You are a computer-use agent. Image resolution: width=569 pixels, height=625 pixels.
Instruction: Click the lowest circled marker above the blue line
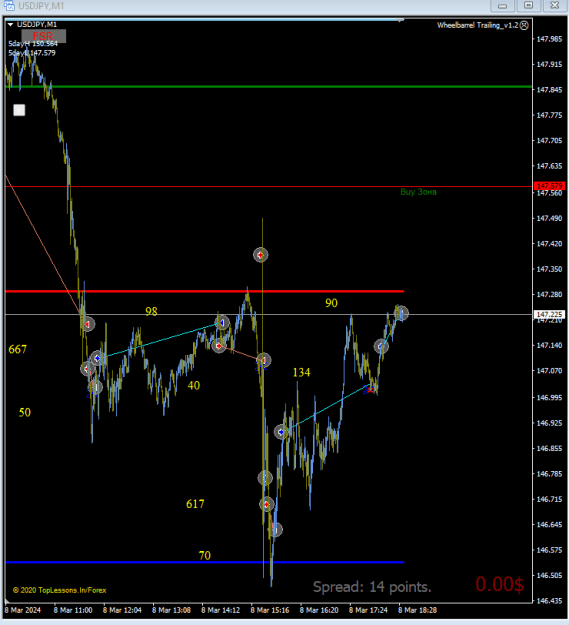click(x=275, y=530)
